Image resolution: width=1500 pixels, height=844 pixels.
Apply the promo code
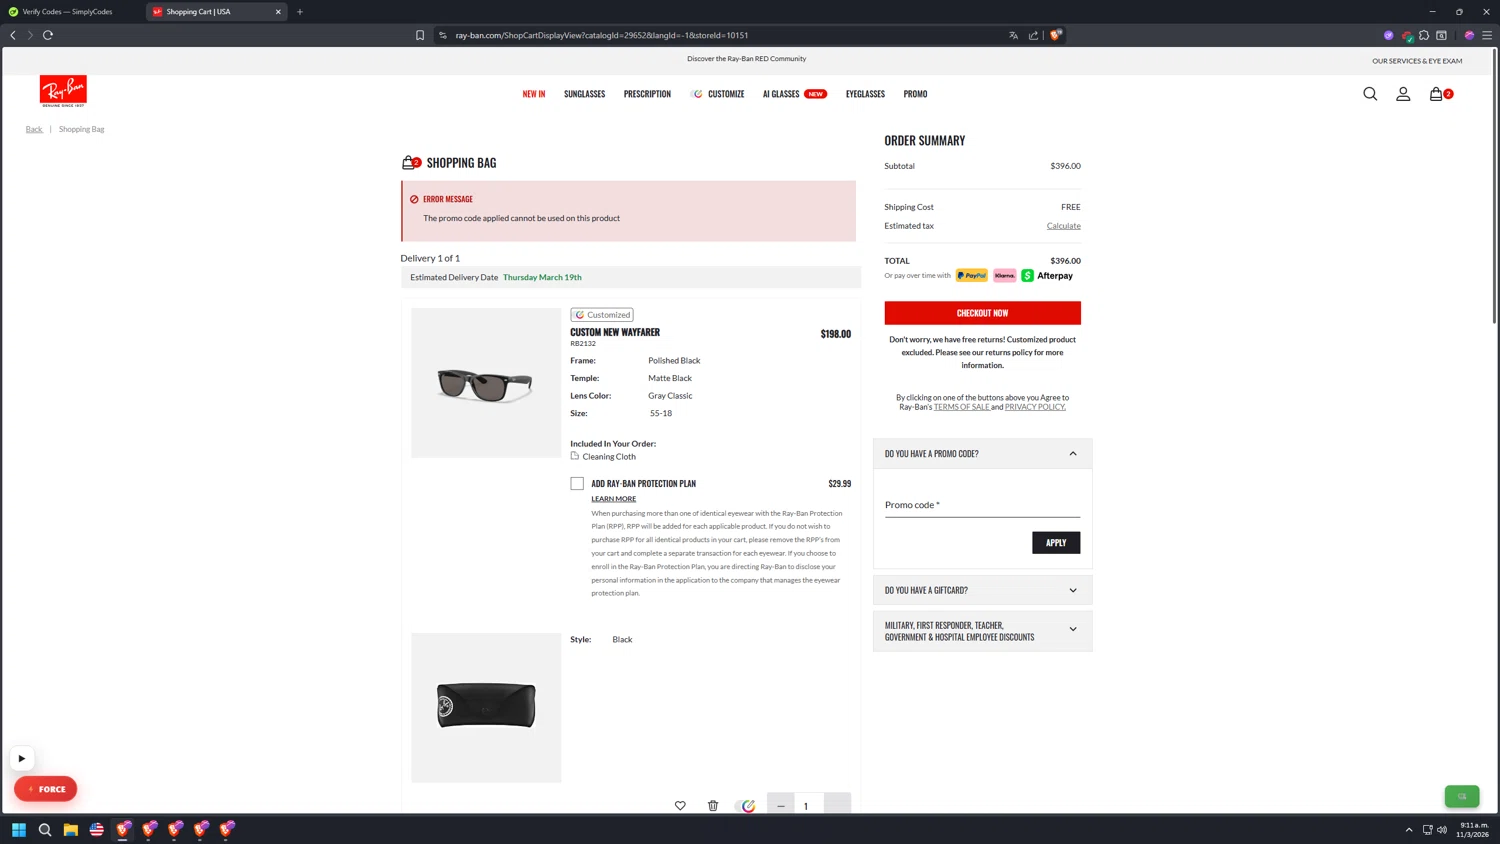click(1056, 543)
